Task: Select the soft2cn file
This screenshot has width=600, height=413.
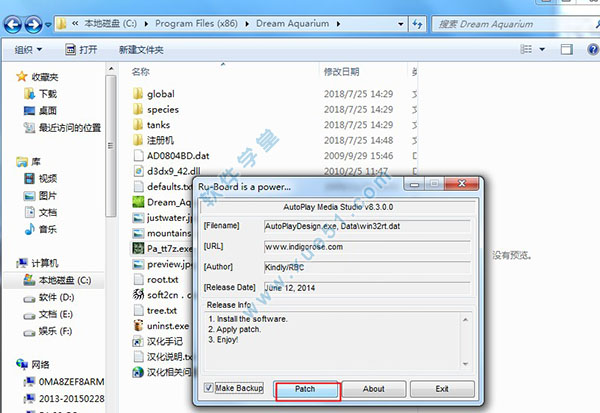Action: [x=162, y=295]
